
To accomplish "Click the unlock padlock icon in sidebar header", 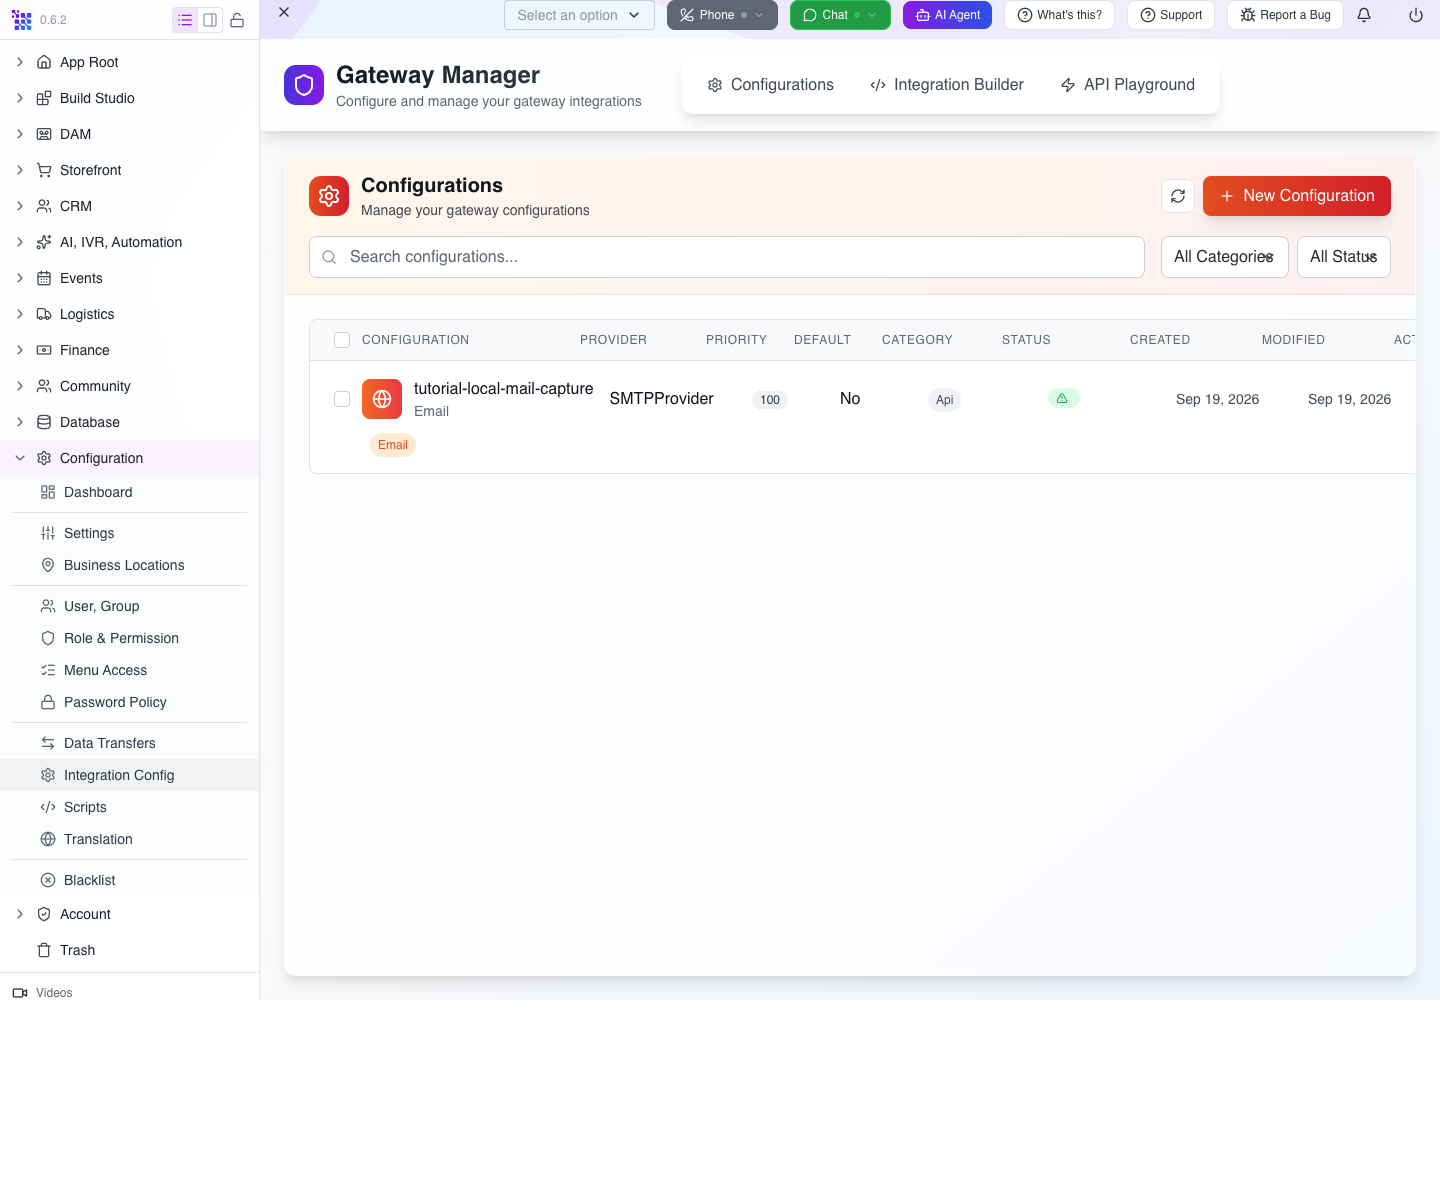I will click(x=237, y=20).
